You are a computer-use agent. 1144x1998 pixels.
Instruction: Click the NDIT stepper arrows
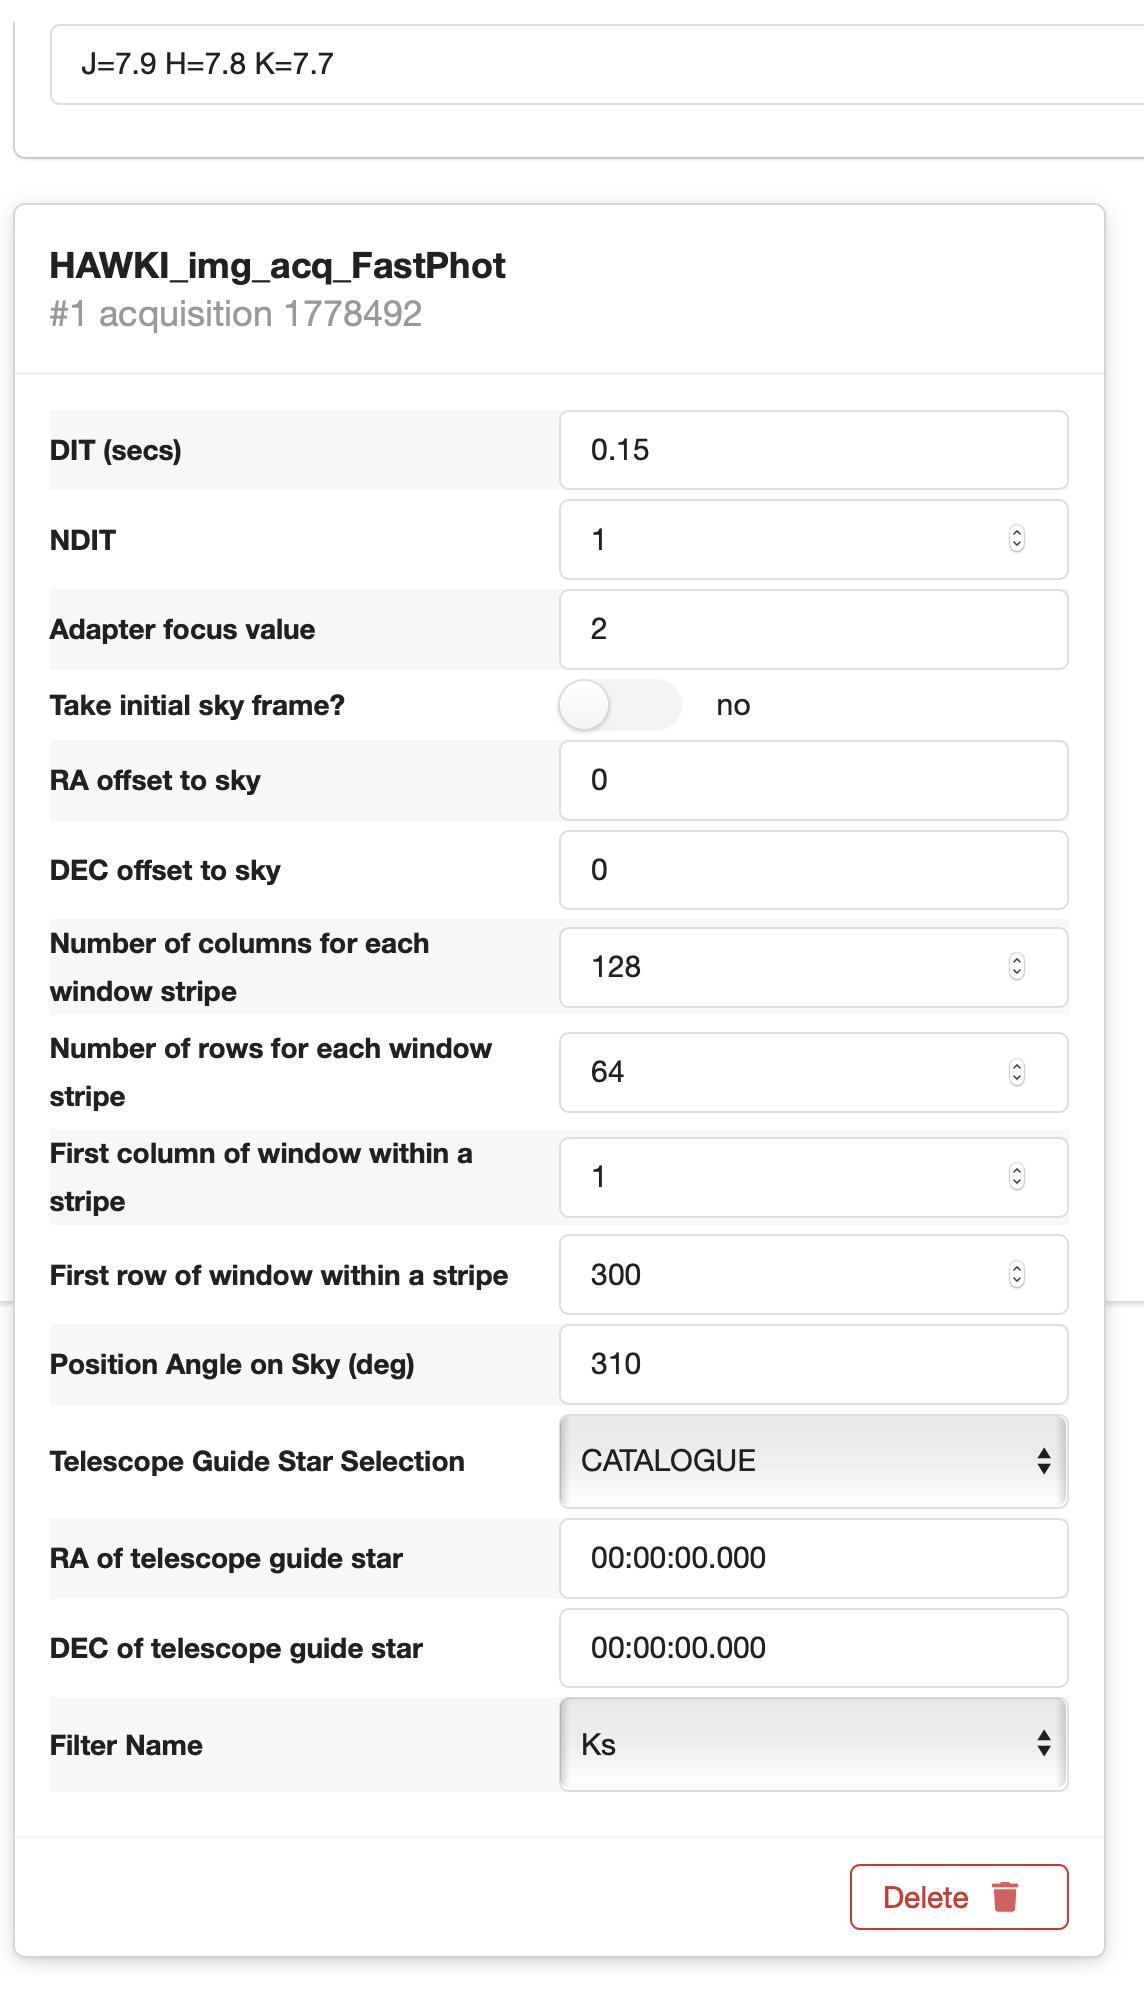[x=1016, y=539]
